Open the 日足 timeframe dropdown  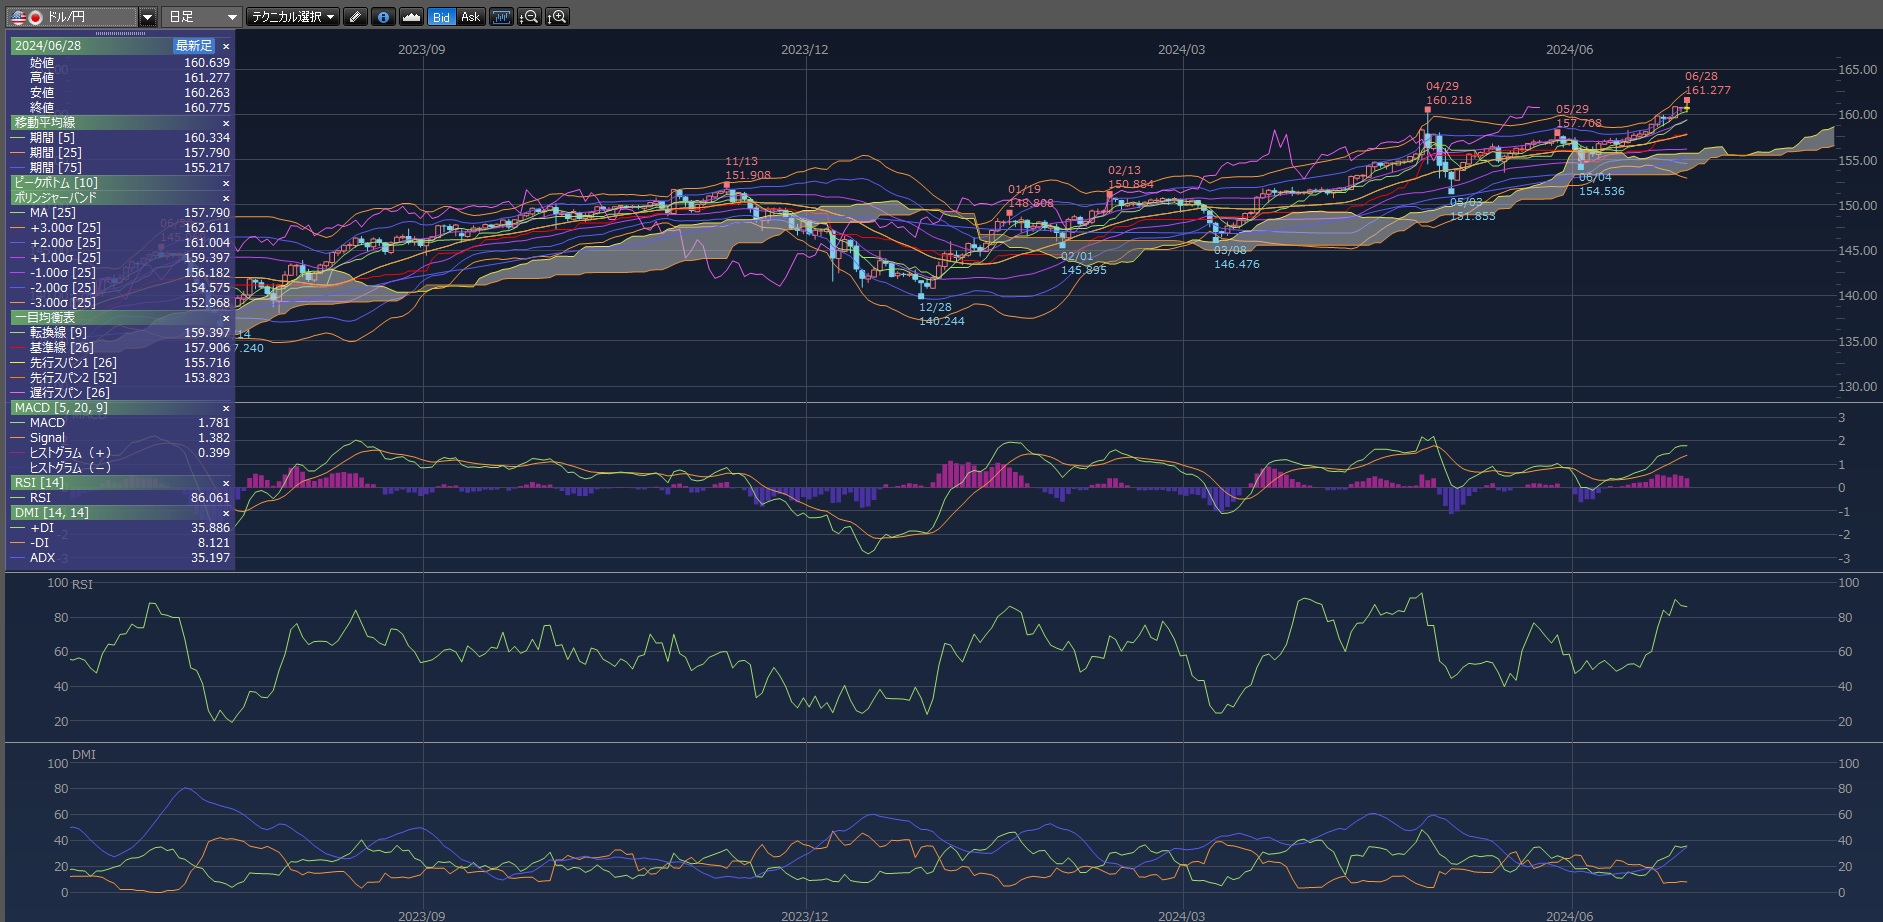201,17
